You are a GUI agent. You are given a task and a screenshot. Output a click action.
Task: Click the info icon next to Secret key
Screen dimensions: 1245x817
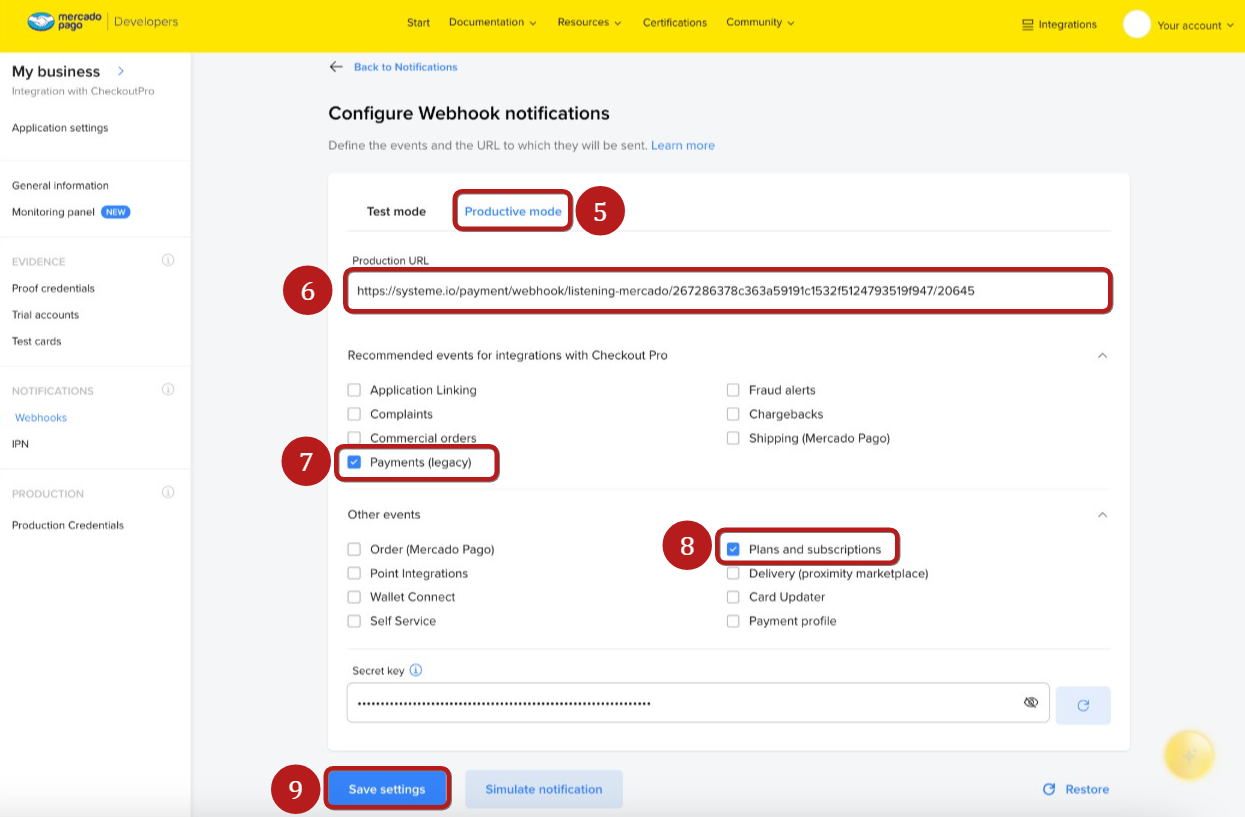416,671
